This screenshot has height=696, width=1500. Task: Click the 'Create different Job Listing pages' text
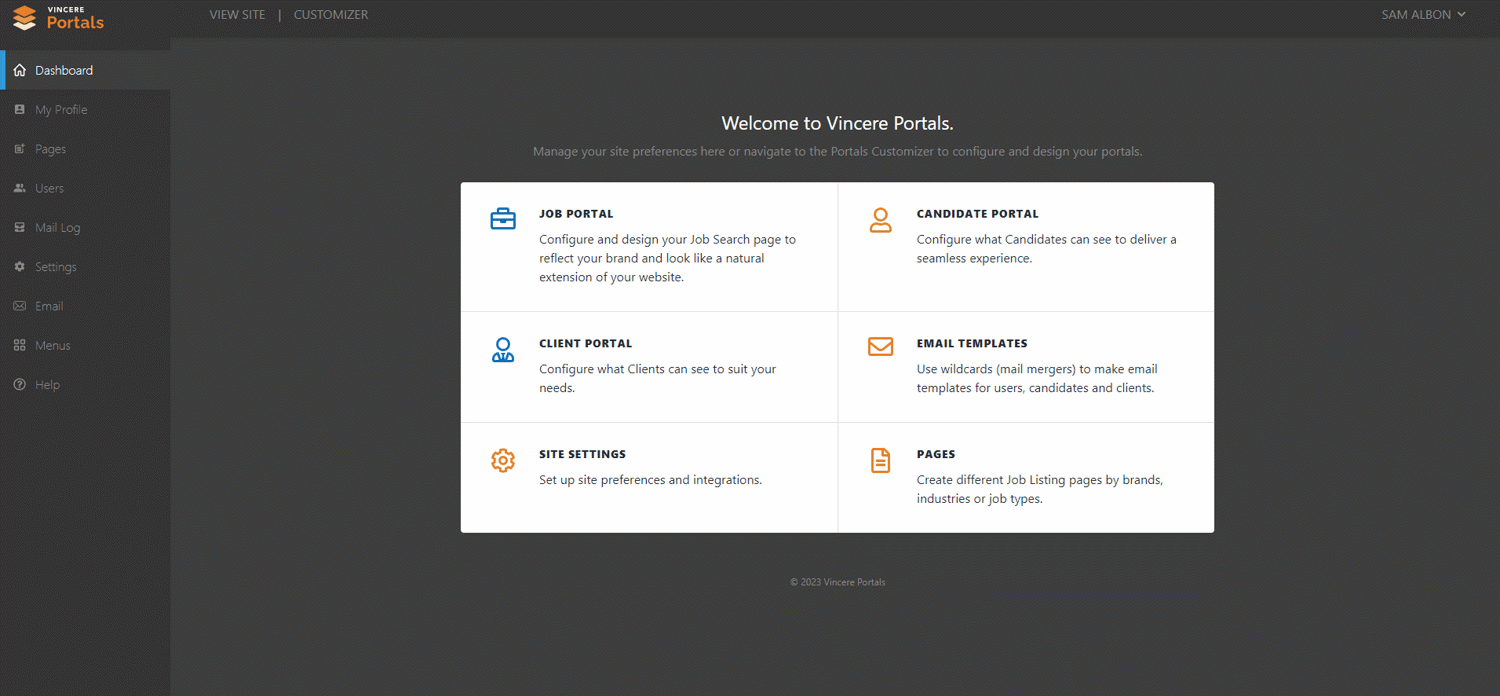[1039, 489]
